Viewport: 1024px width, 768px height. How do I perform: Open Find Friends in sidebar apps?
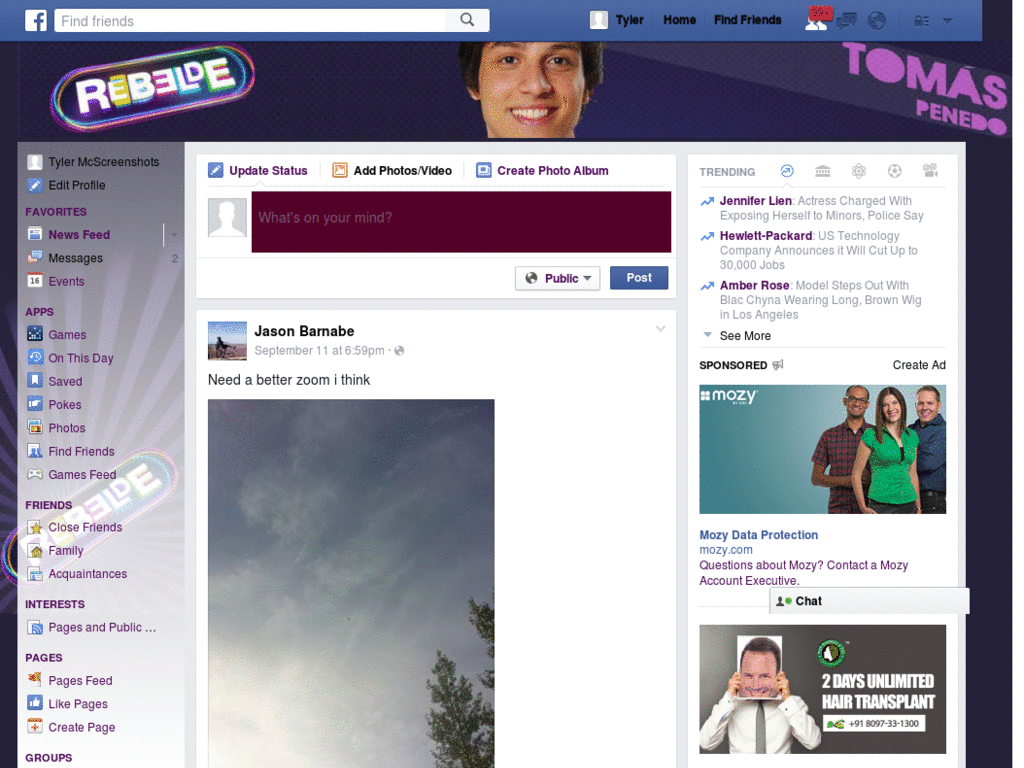pyautogui.click(x=81, y=451)
